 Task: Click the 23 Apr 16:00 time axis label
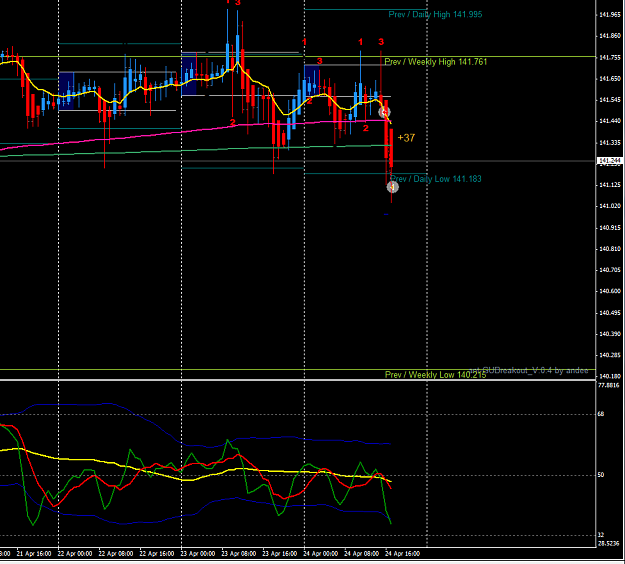280,554
